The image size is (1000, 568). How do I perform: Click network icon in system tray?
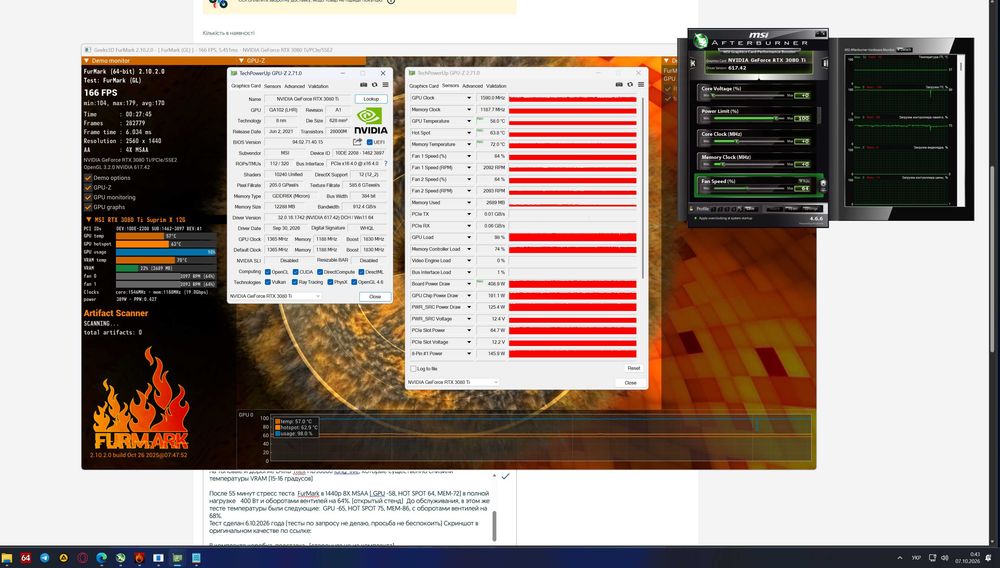(x=932, y=558)
